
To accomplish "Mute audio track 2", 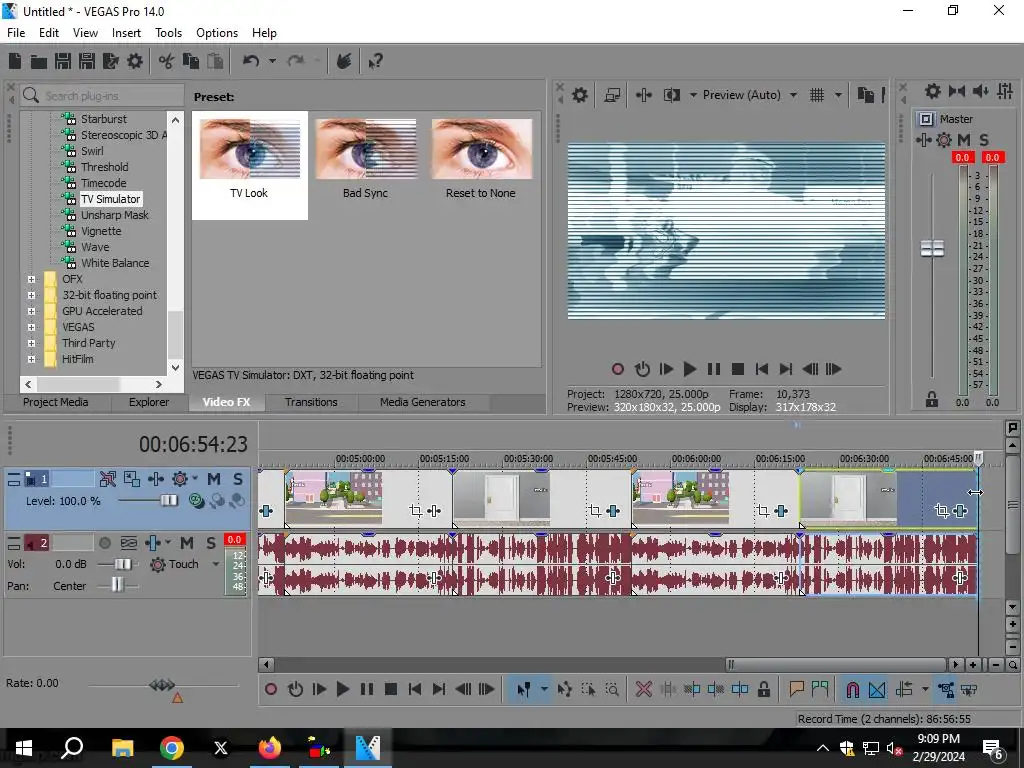I will [x=187, y=543].
